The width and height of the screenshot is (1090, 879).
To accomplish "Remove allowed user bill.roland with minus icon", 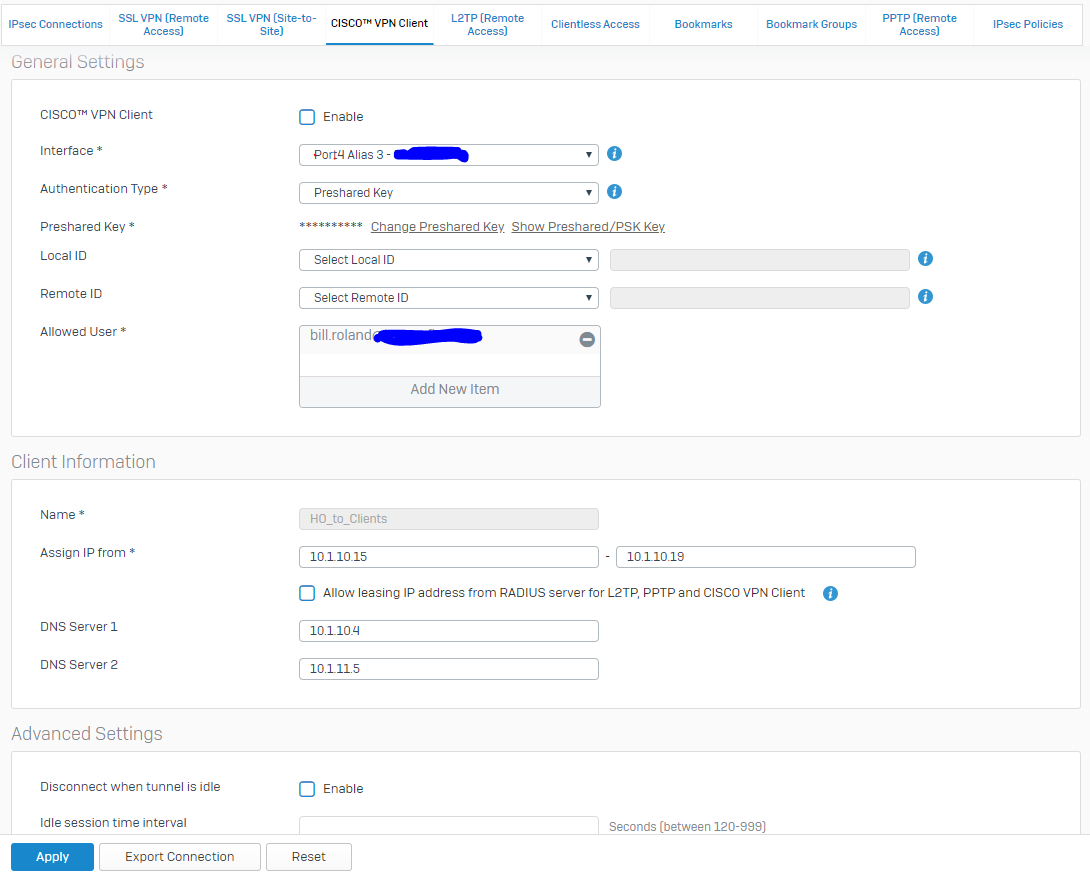I will (x=587, y=340).
